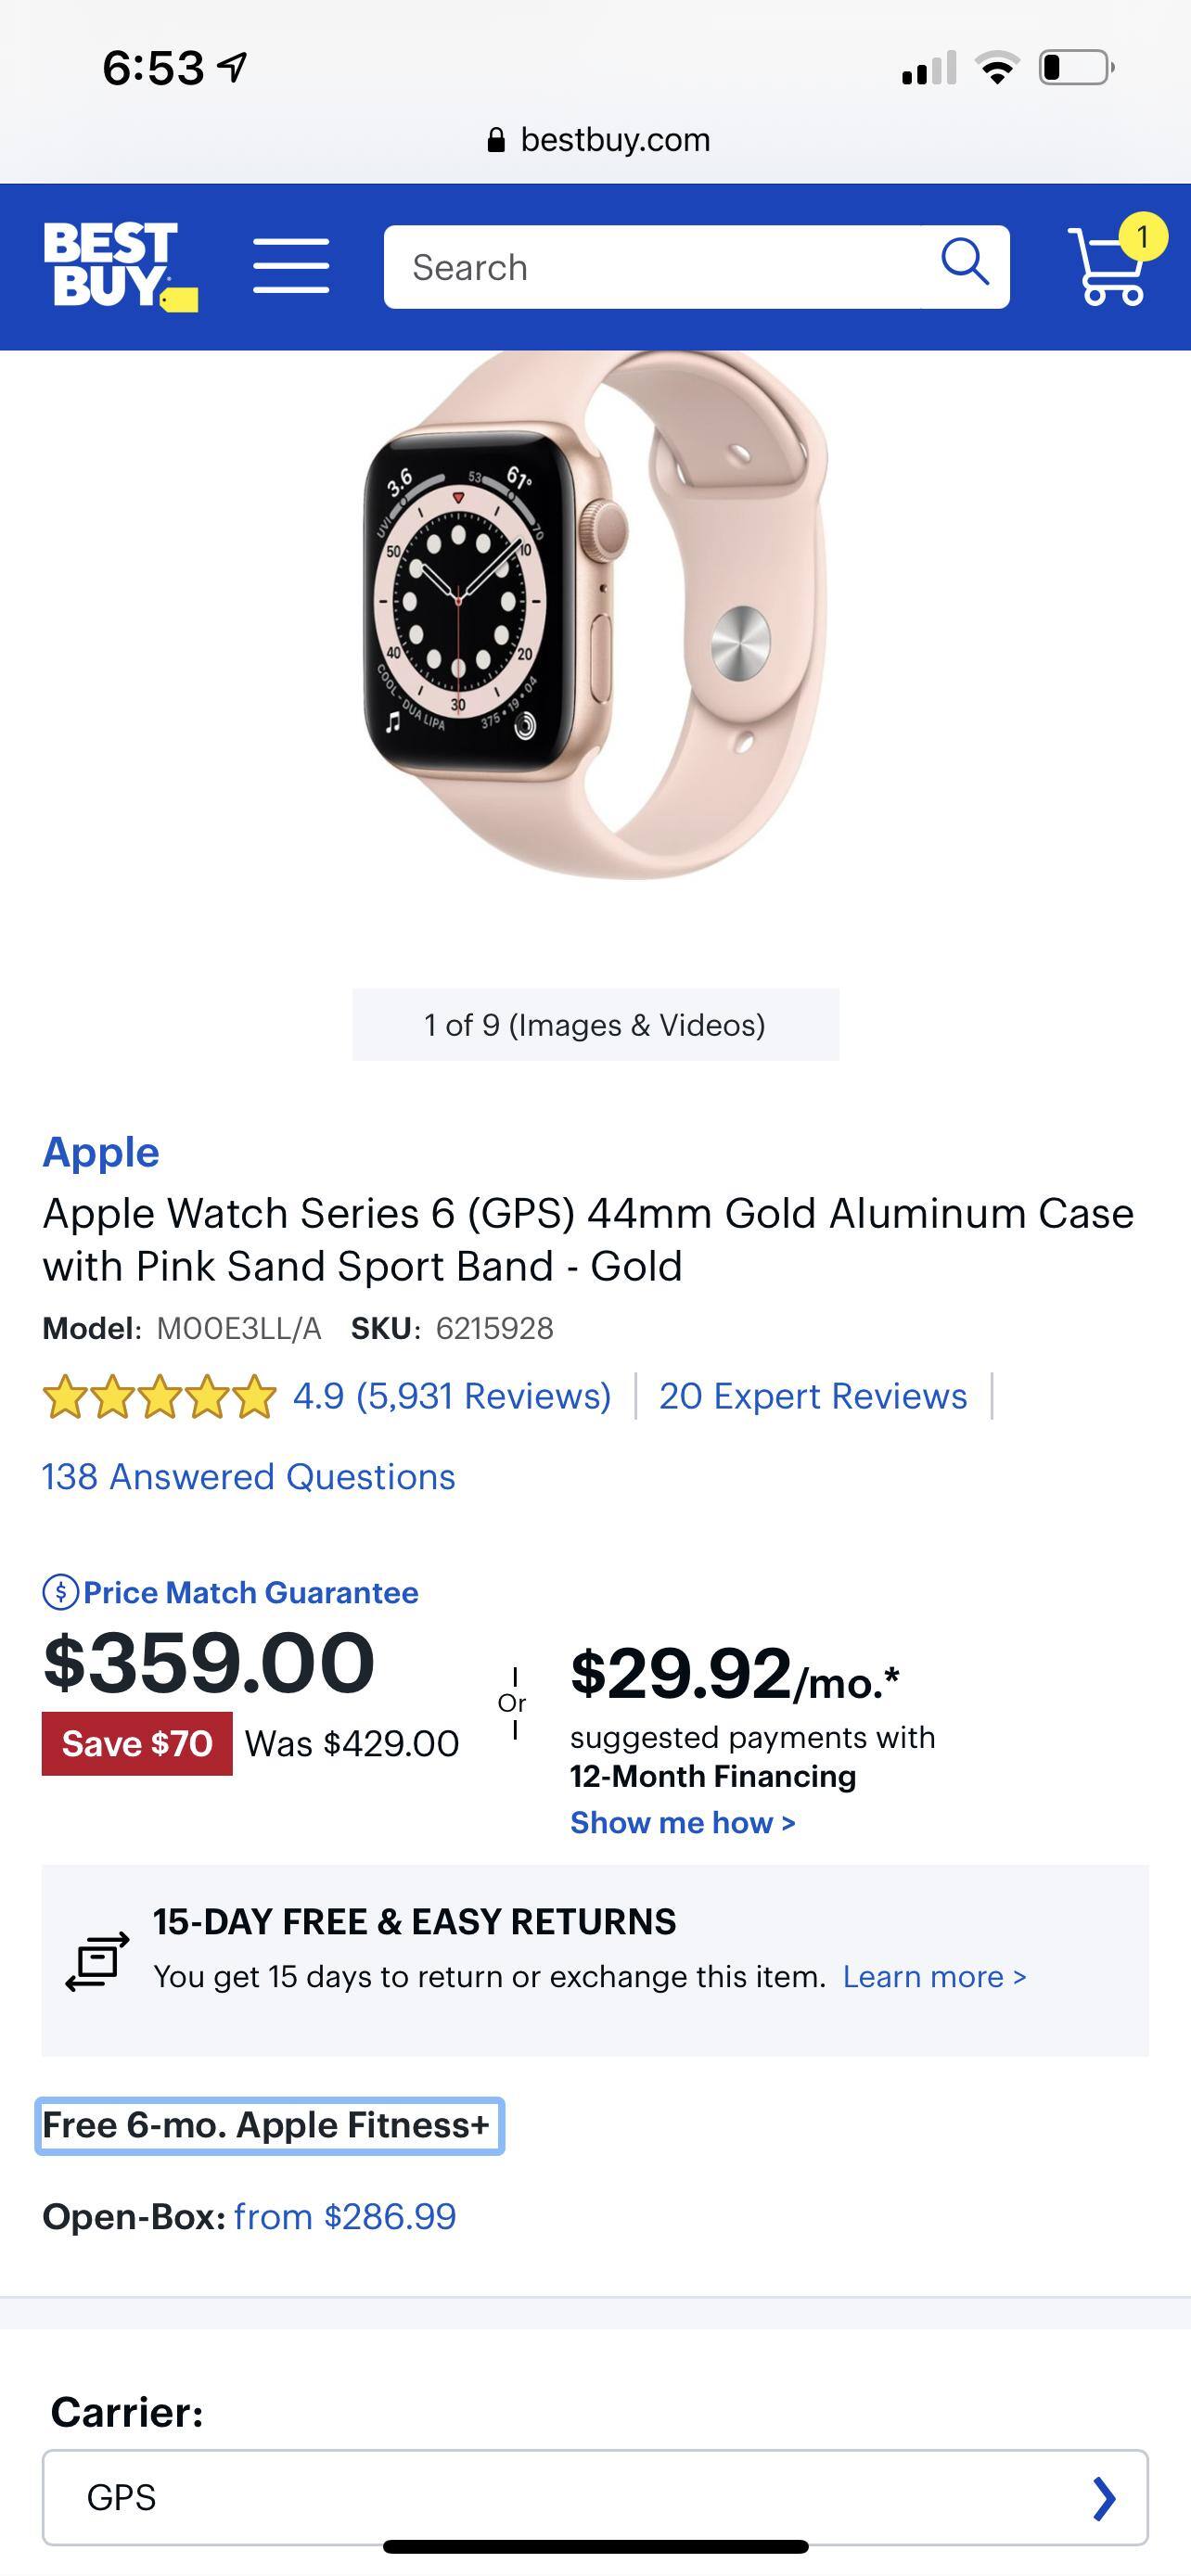This screenshot has height=2576, width=1191.
Task: Focus the Search input field
Action: [660, 267]
